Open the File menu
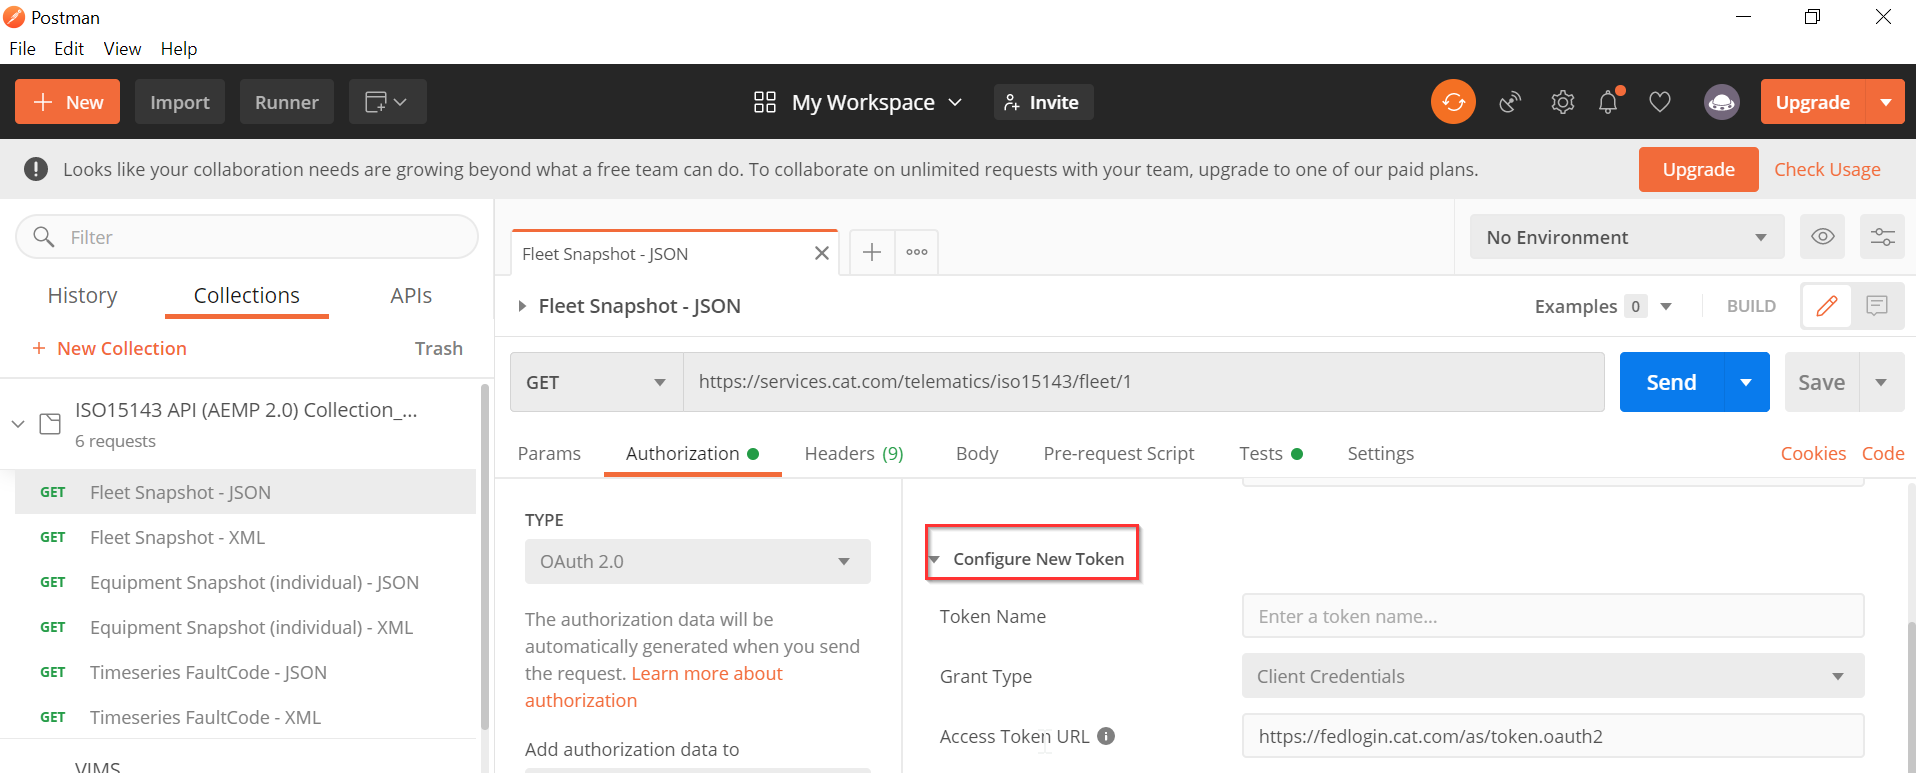The image size is (1916, 773). [x=22, y=48]
